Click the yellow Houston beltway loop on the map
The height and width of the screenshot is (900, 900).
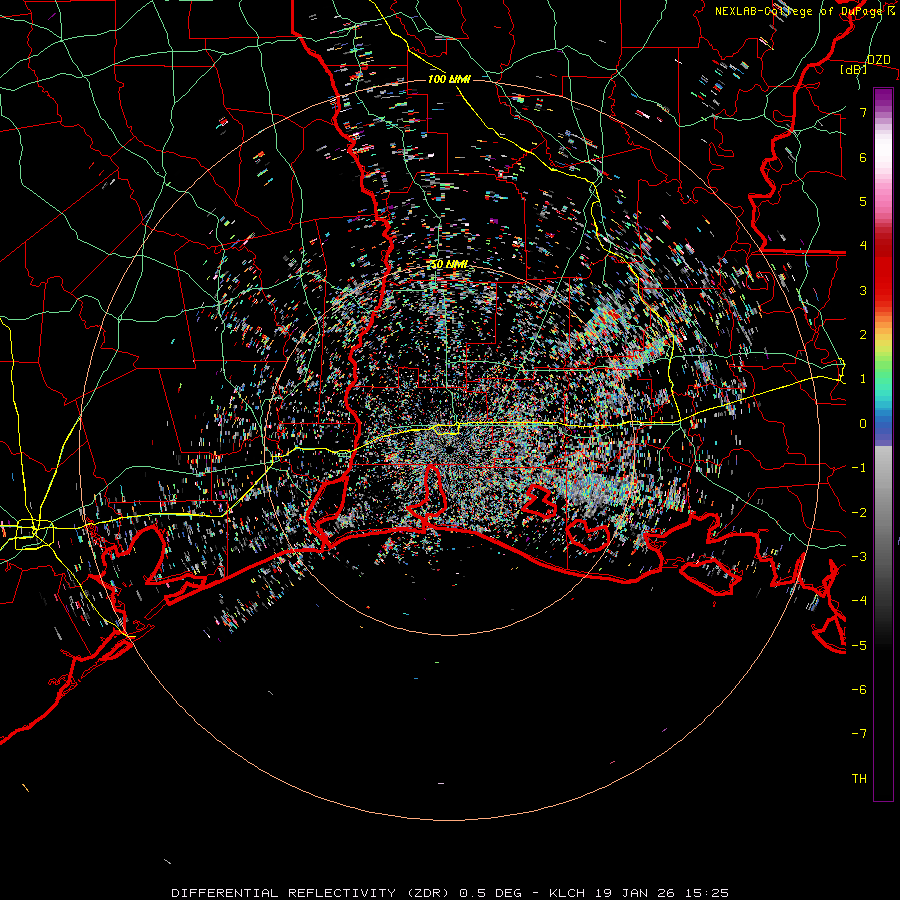pyautogui.click(x=34, y=533)
